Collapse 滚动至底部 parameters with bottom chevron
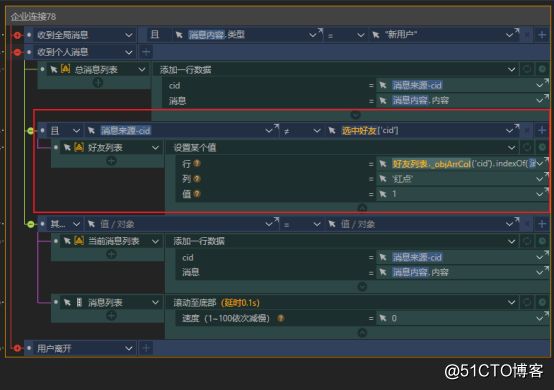 (x=362, y=332)
